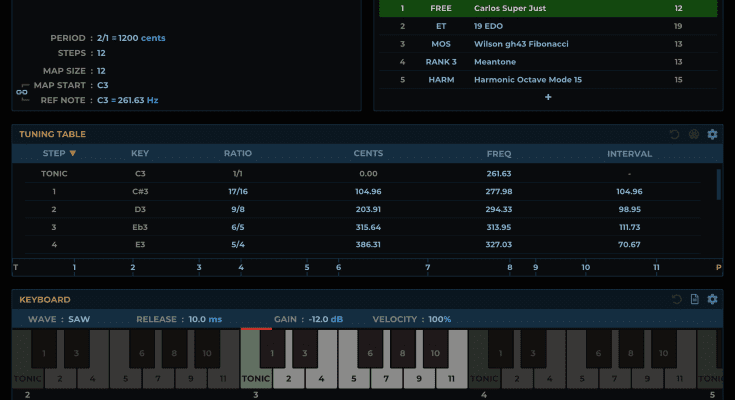Click the Period 2/1 value field
The height and width of the screenshot is (400, 735).
[103, 38]
